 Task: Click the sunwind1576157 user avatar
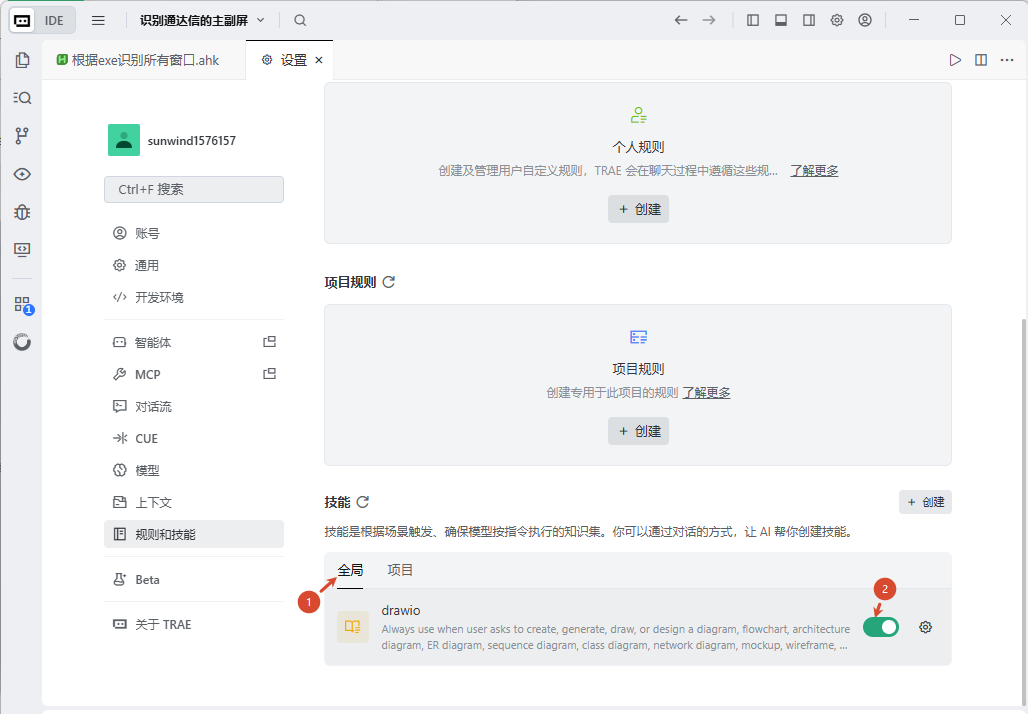pos(124,140)
